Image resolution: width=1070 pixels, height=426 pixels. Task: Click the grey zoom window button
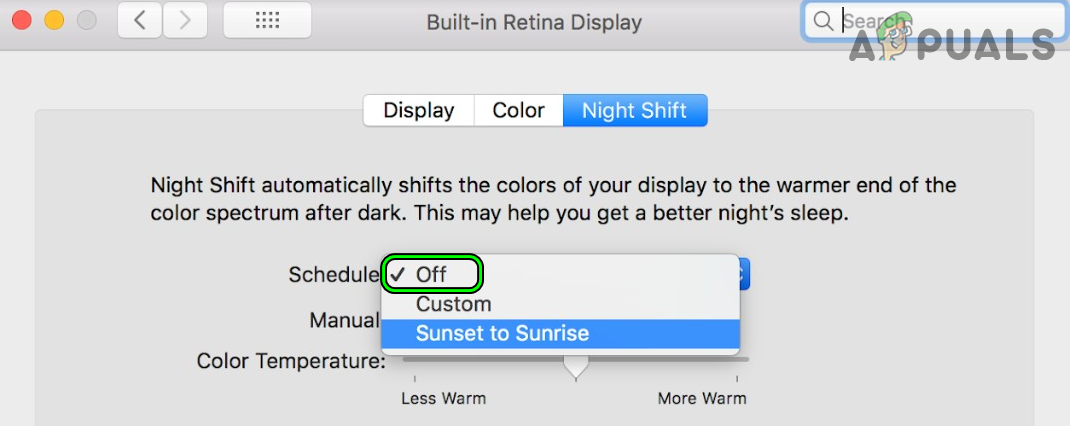(x=87, y=20)
